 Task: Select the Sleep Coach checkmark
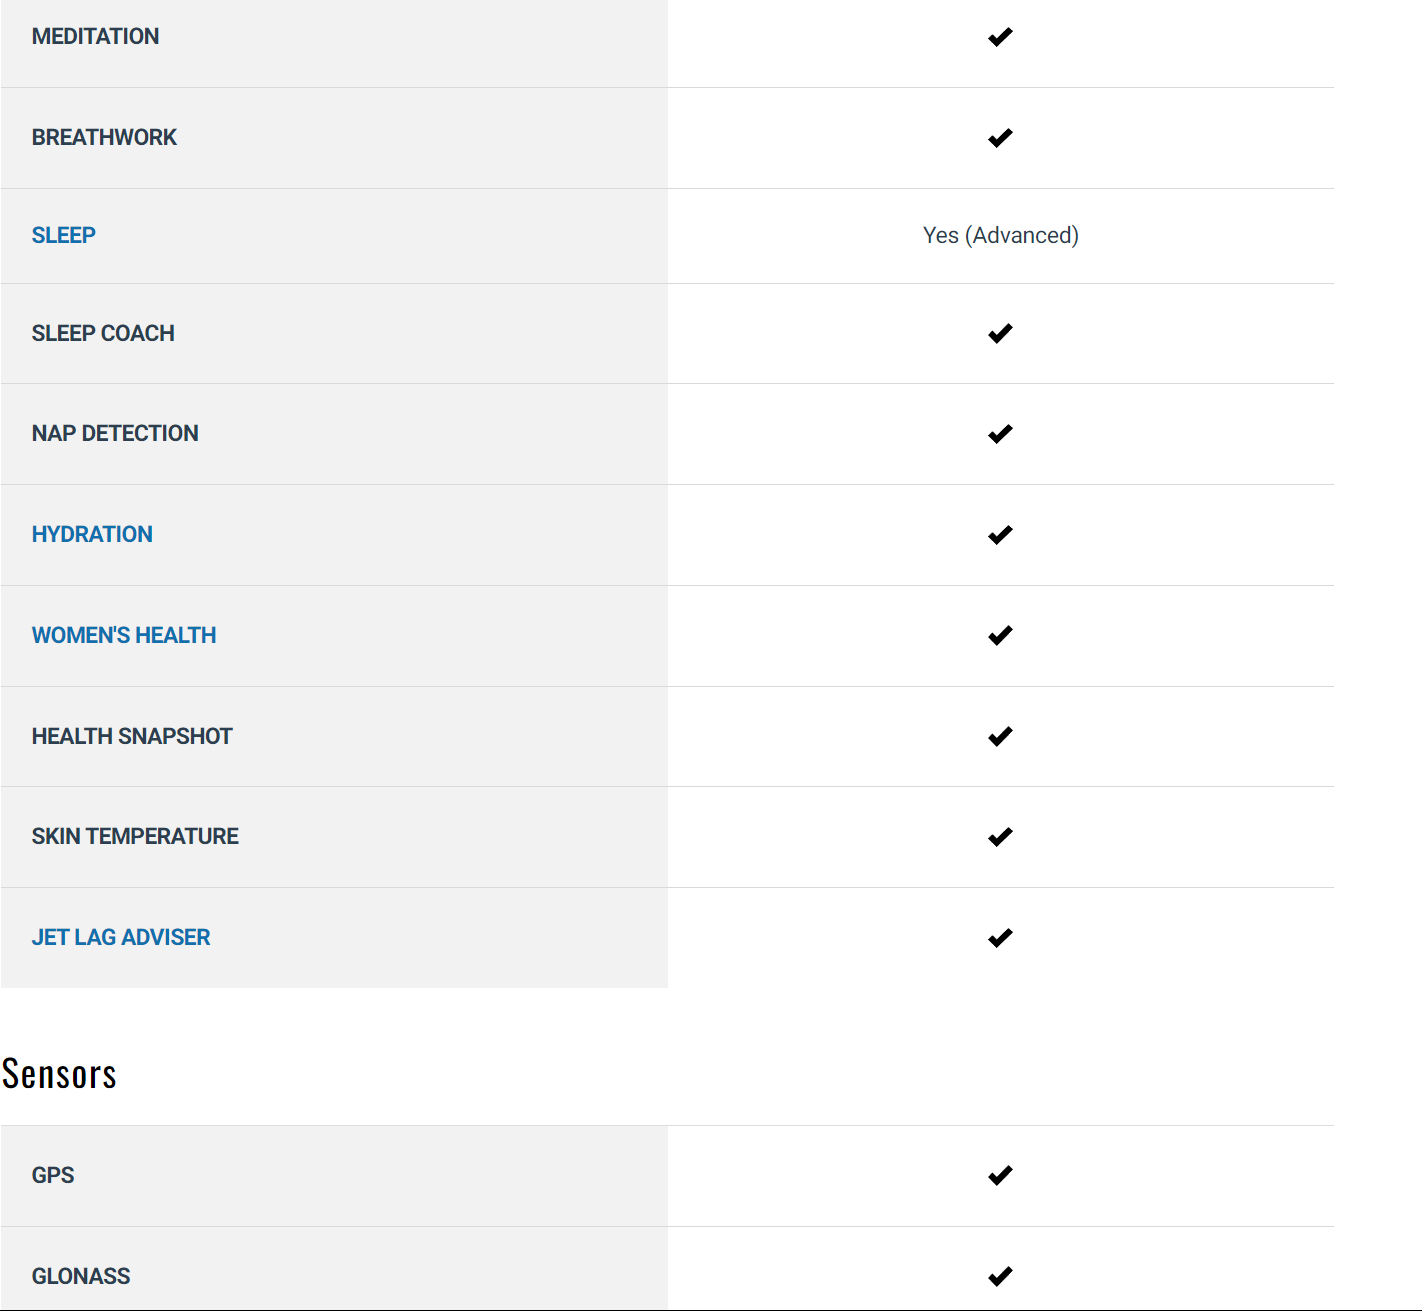(1000, 334)
